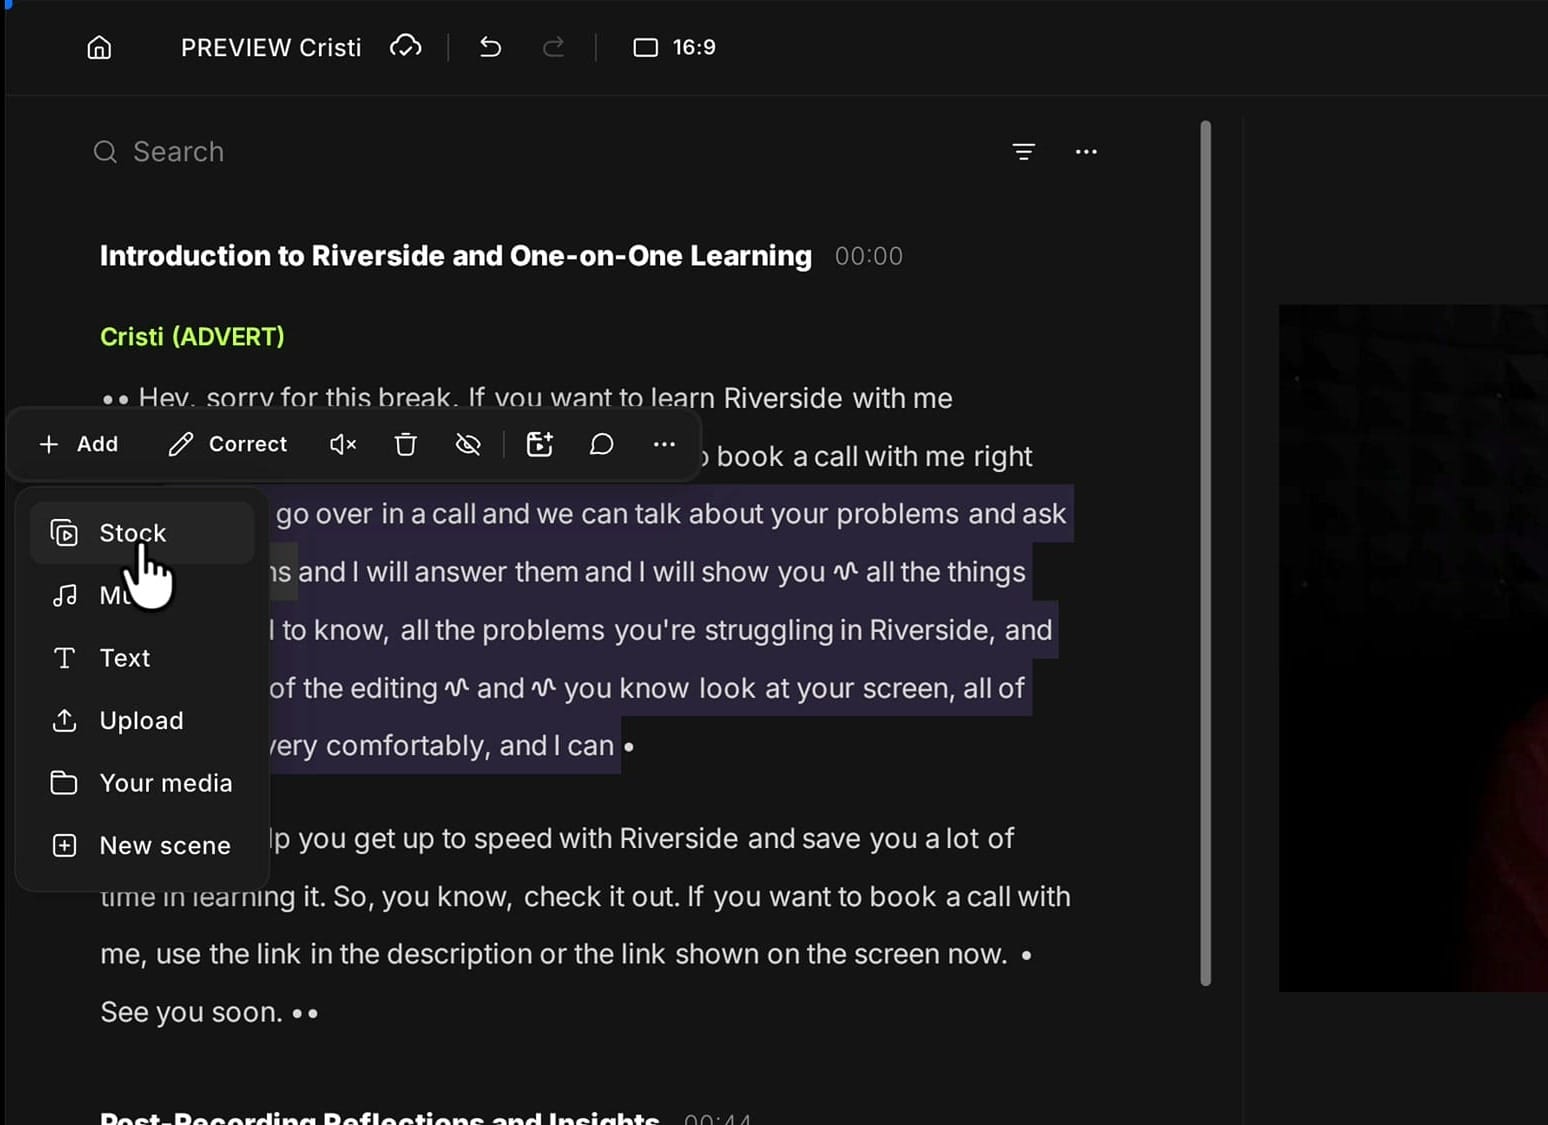Viewport: 1548px width, 1125px height.
Task: Click the word 'struggling' in the transcript
Action: (768, 630)
